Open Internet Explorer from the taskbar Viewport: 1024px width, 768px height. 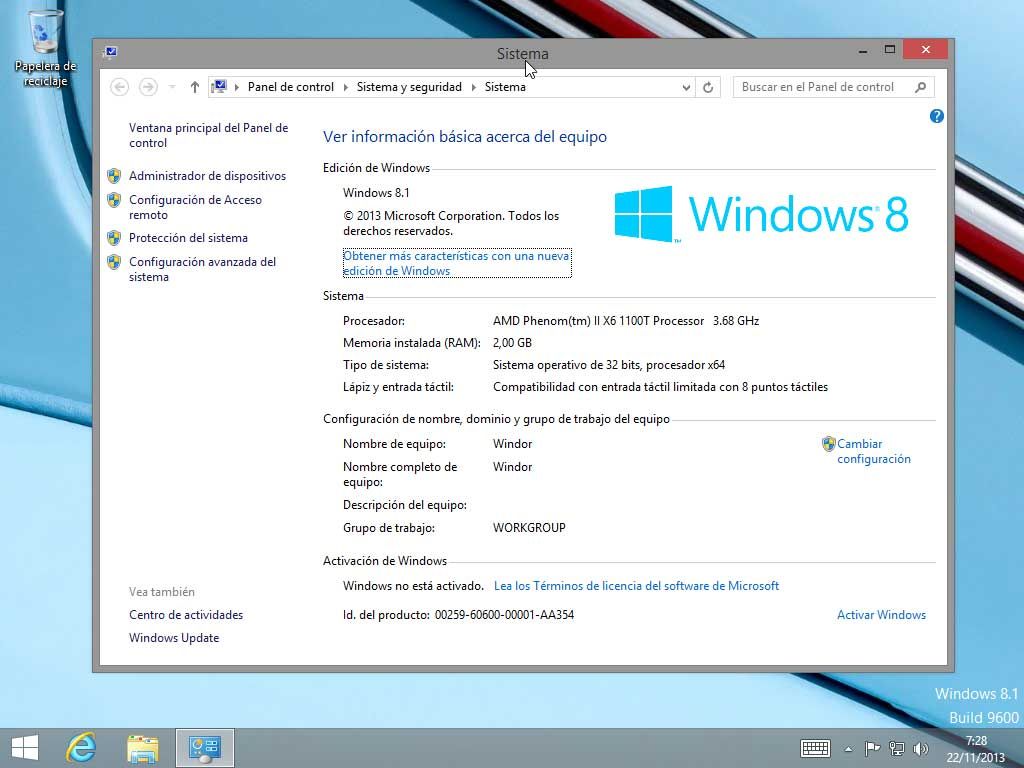(80, 747)
